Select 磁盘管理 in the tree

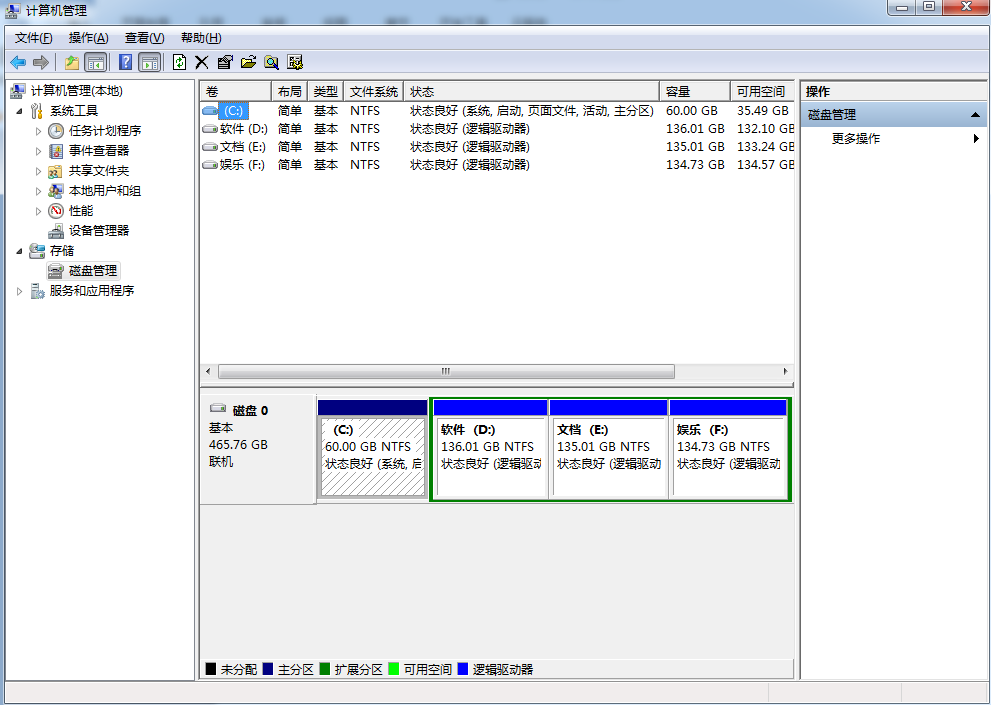click(x=93, y=271)
